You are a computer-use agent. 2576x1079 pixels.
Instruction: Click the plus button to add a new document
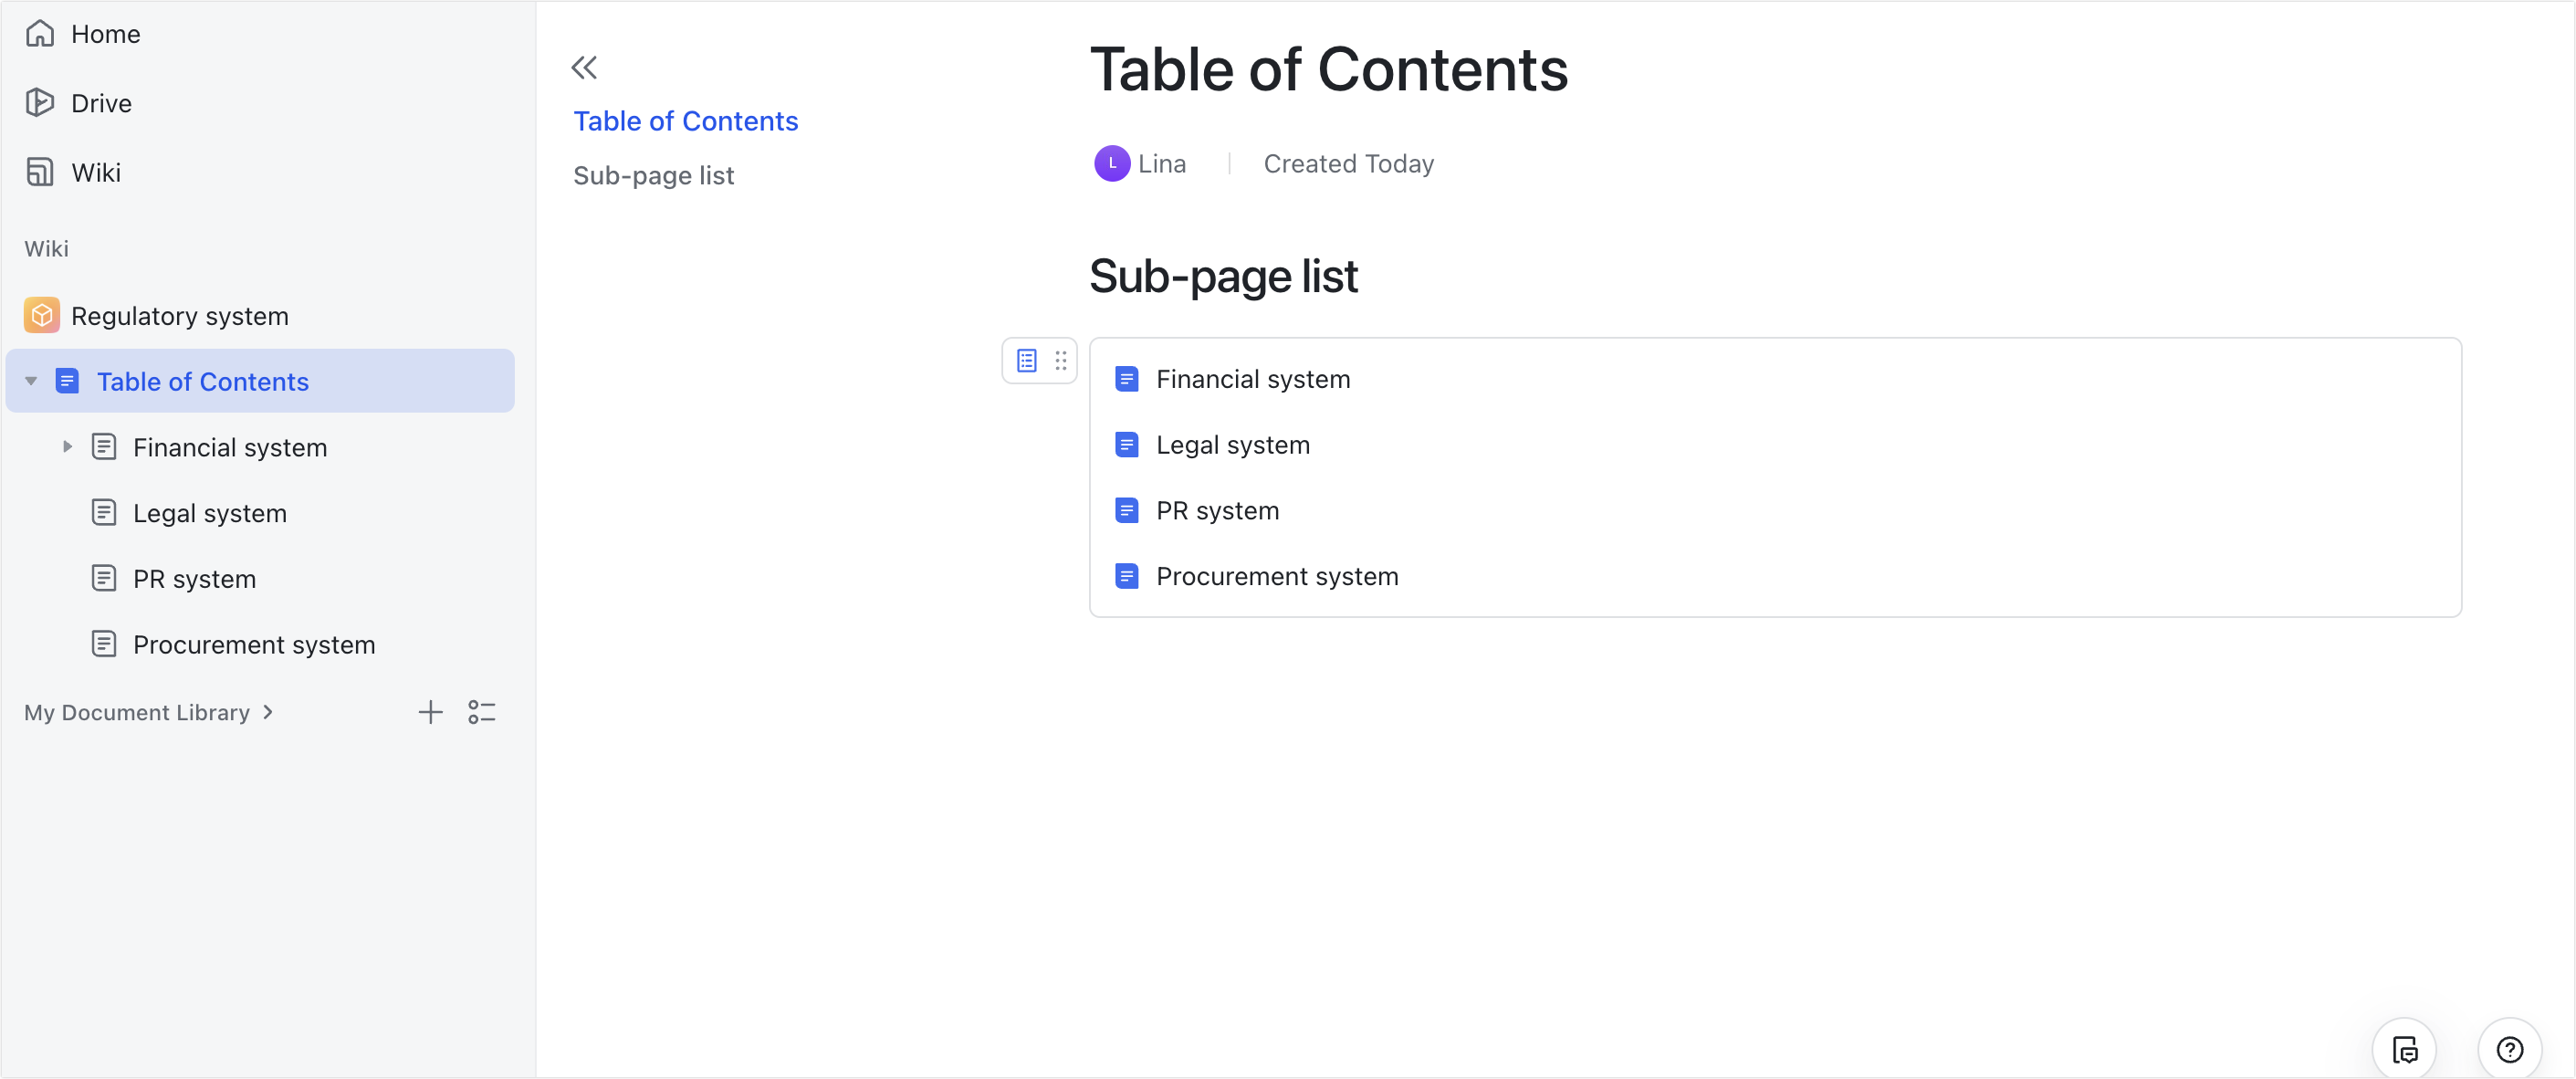[x=430, y=711]
